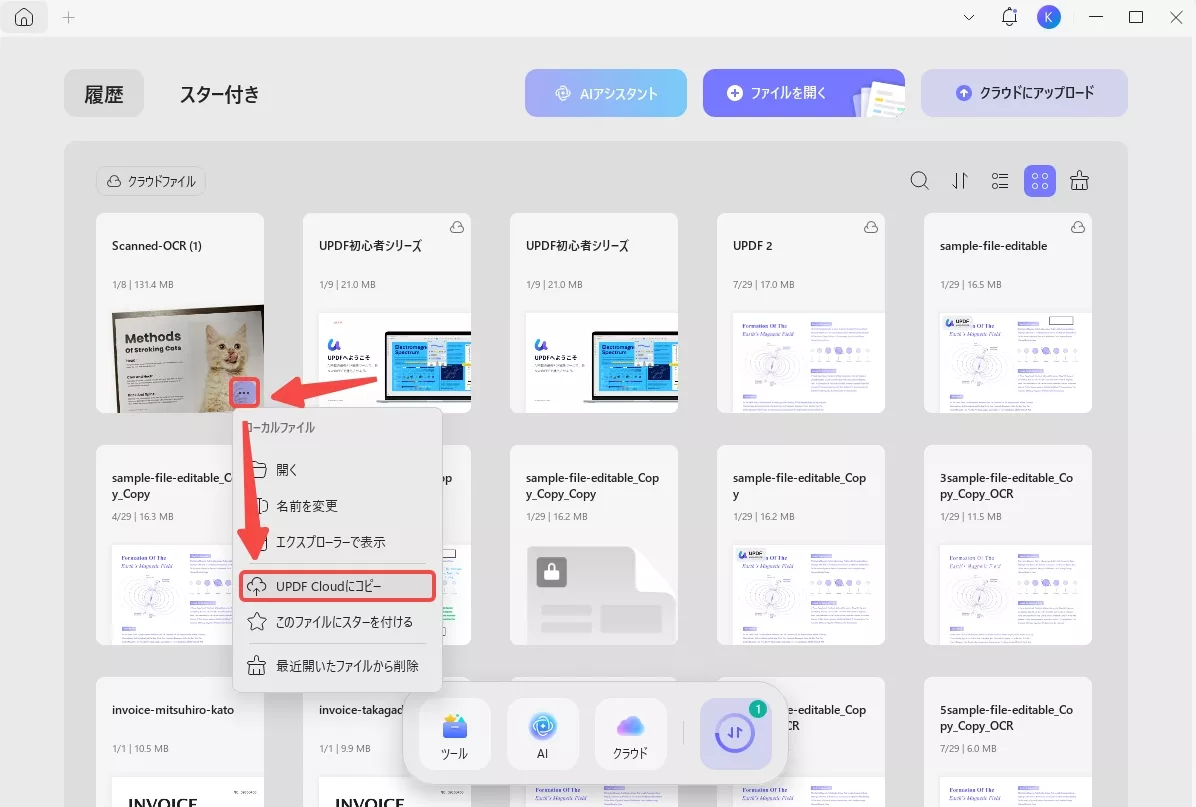Click the 1/29 | 11.5 MB info text

[x=970, y=516]
